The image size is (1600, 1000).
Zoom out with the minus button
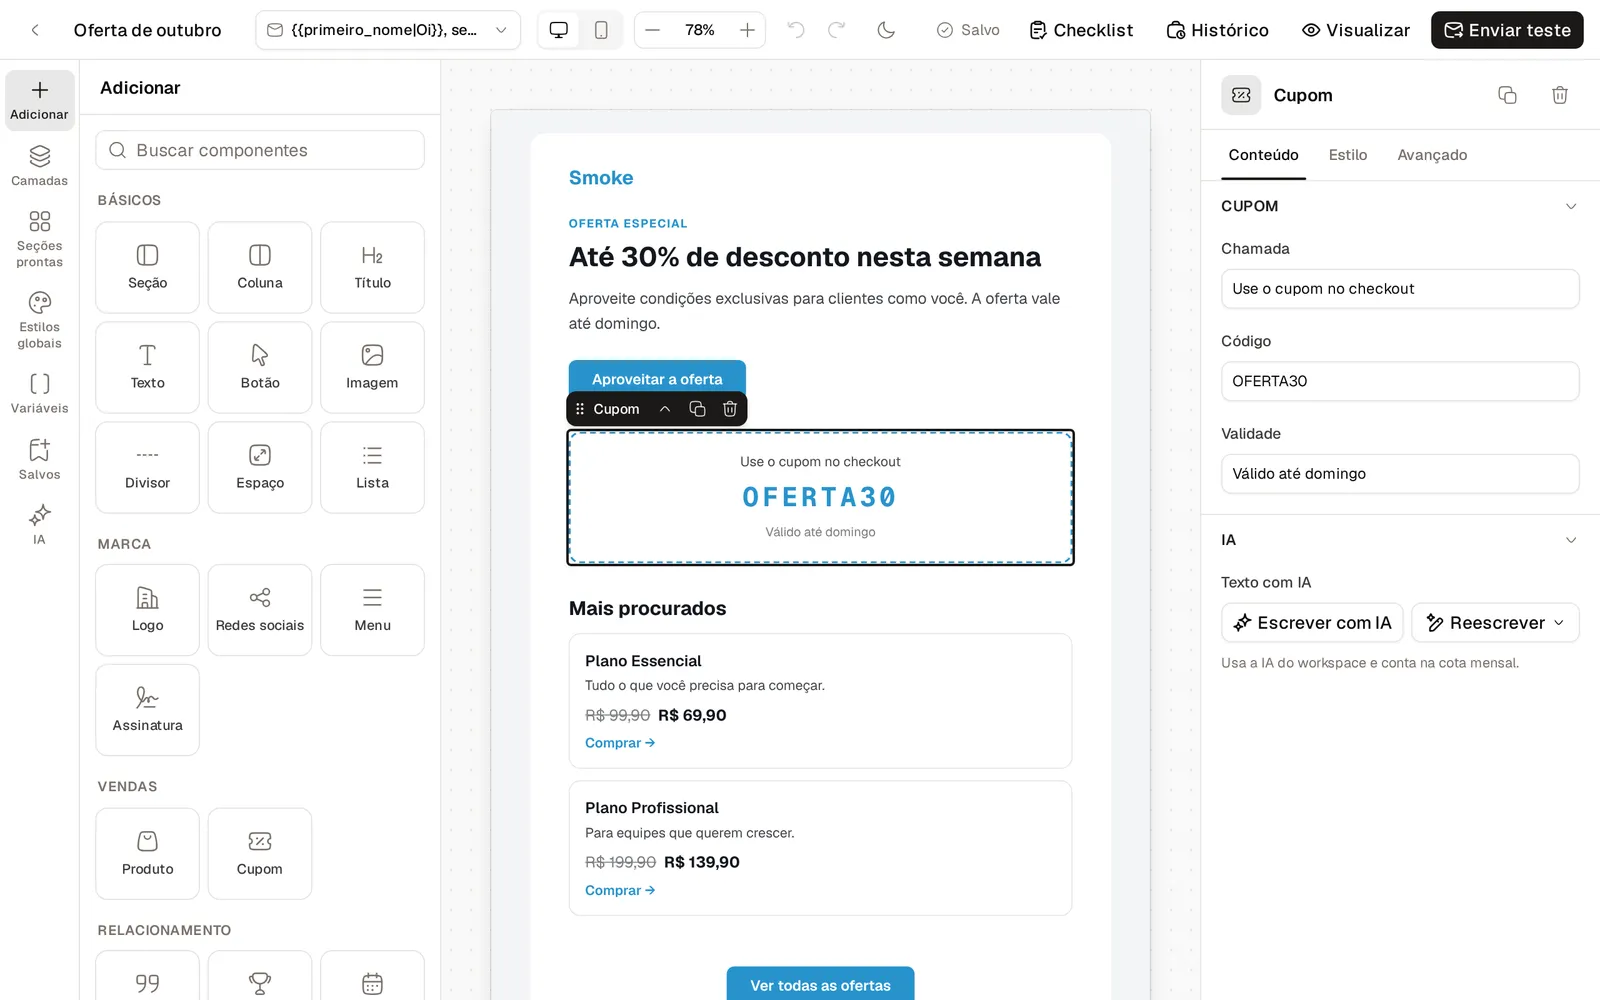click(653, 30)
